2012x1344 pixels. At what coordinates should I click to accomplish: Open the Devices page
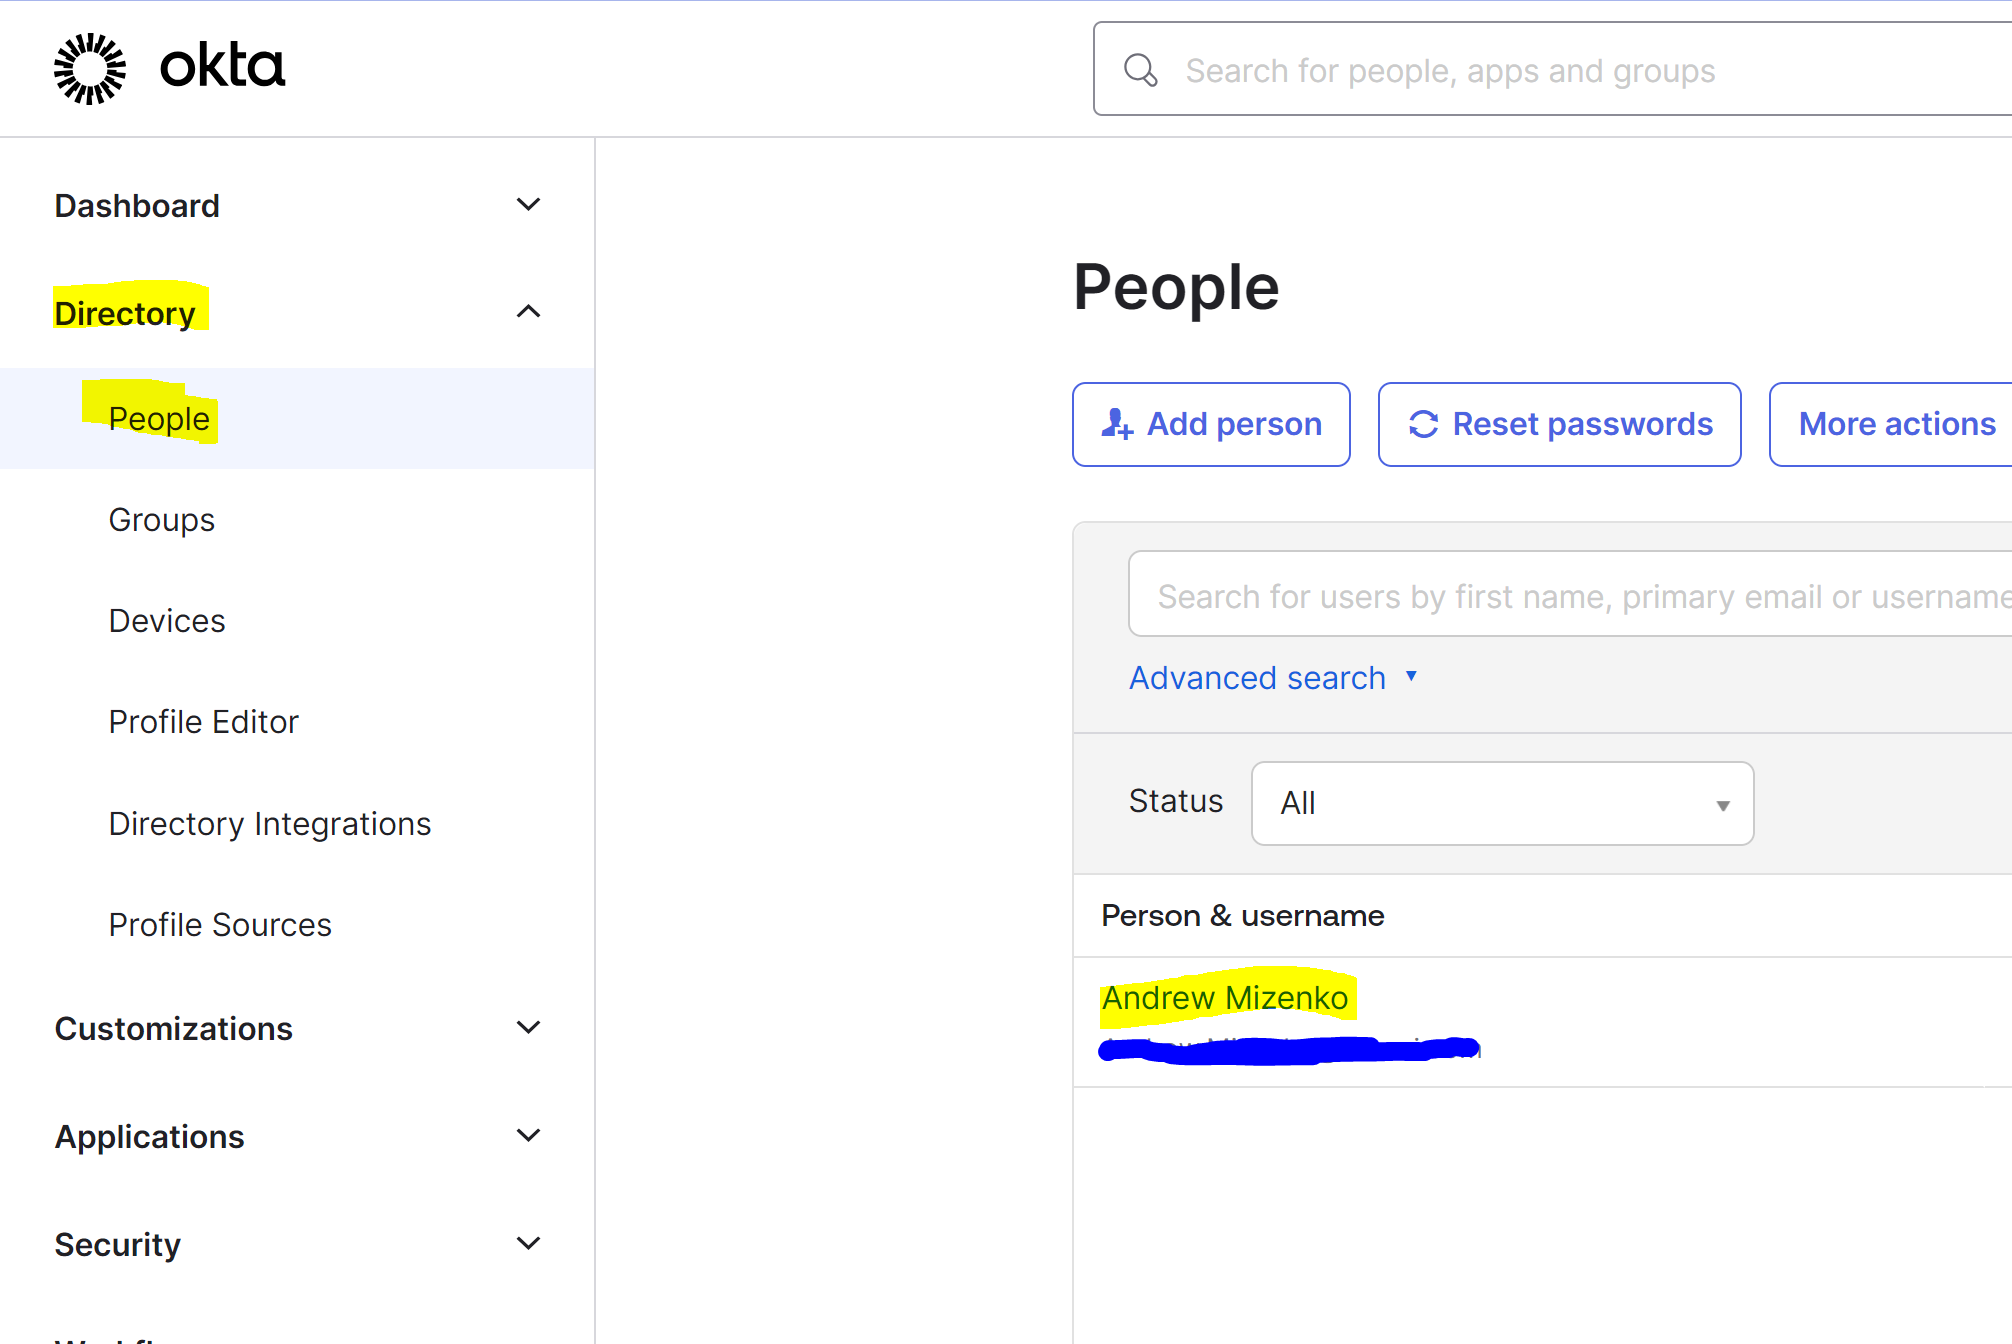pos(166,620)
